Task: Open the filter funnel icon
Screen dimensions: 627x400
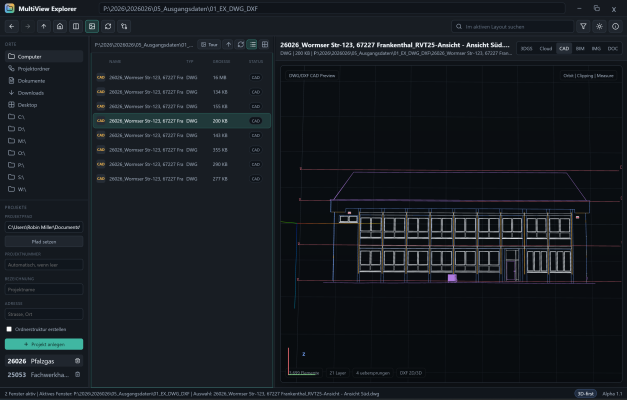Action: (583, 26)
